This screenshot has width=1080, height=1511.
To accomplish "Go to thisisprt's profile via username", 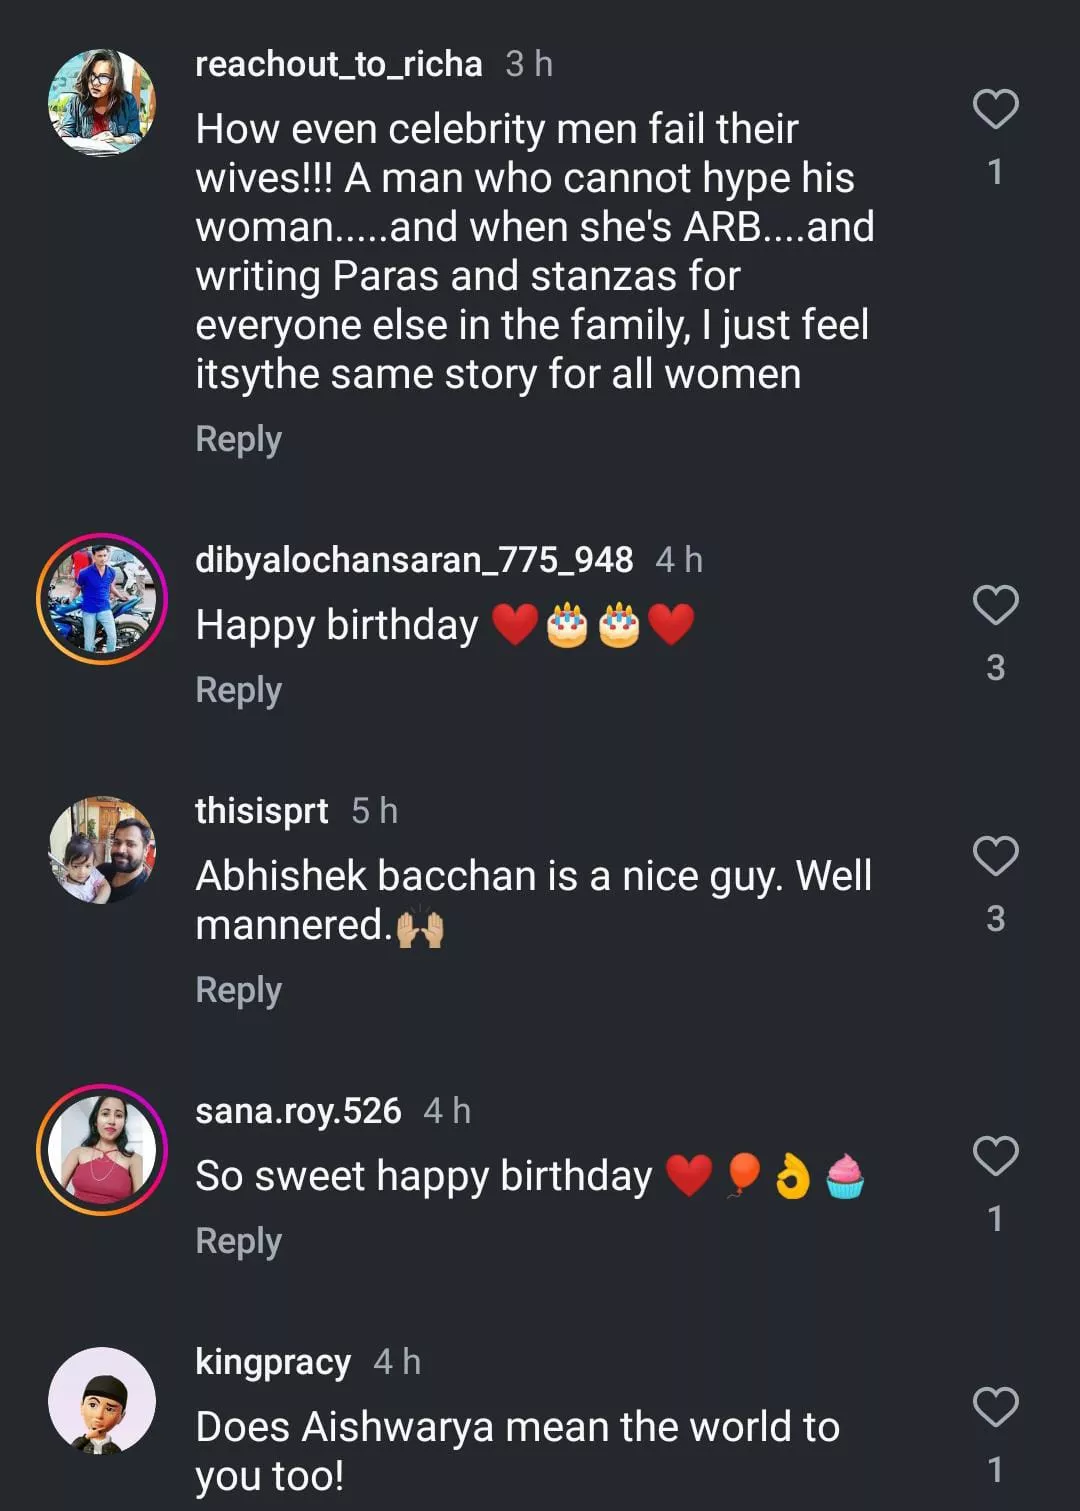I will [261, 811].
